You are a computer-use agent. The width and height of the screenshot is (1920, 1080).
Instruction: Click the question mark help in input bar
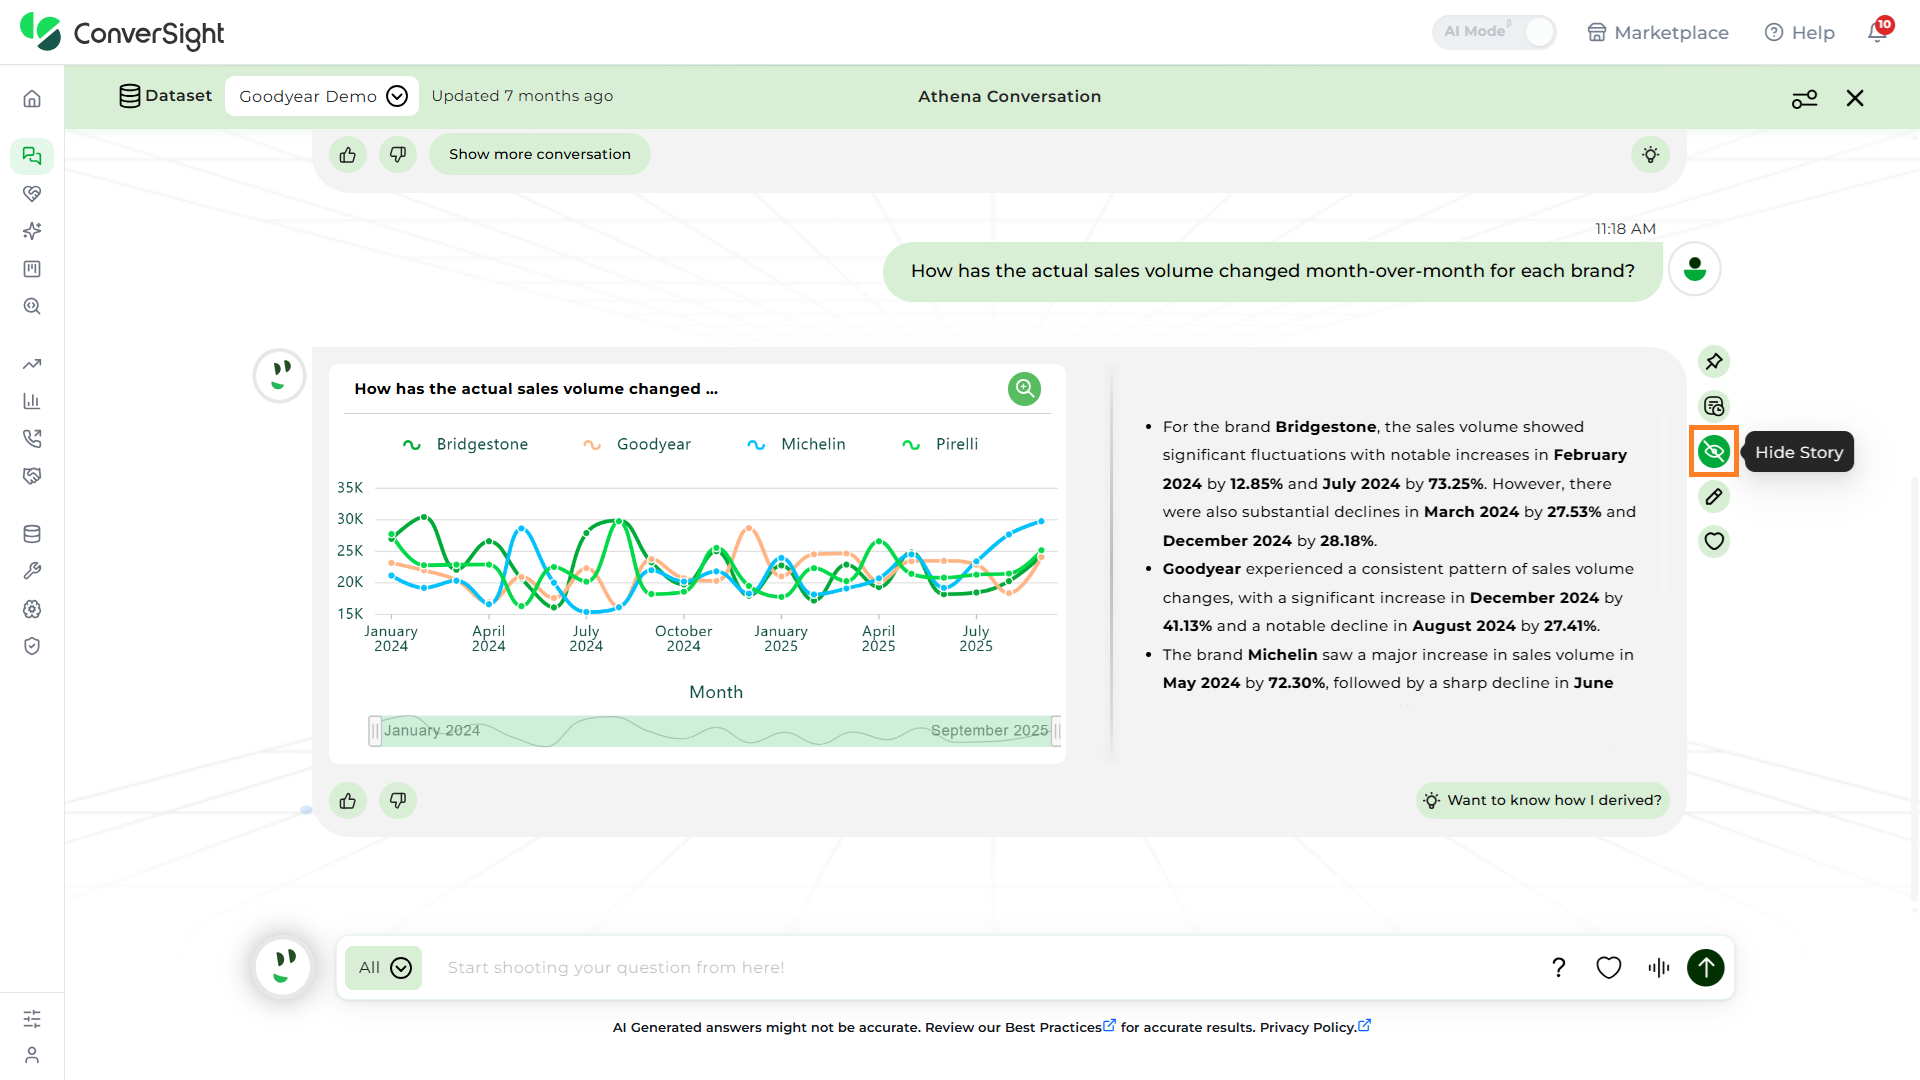[1558, 967]
